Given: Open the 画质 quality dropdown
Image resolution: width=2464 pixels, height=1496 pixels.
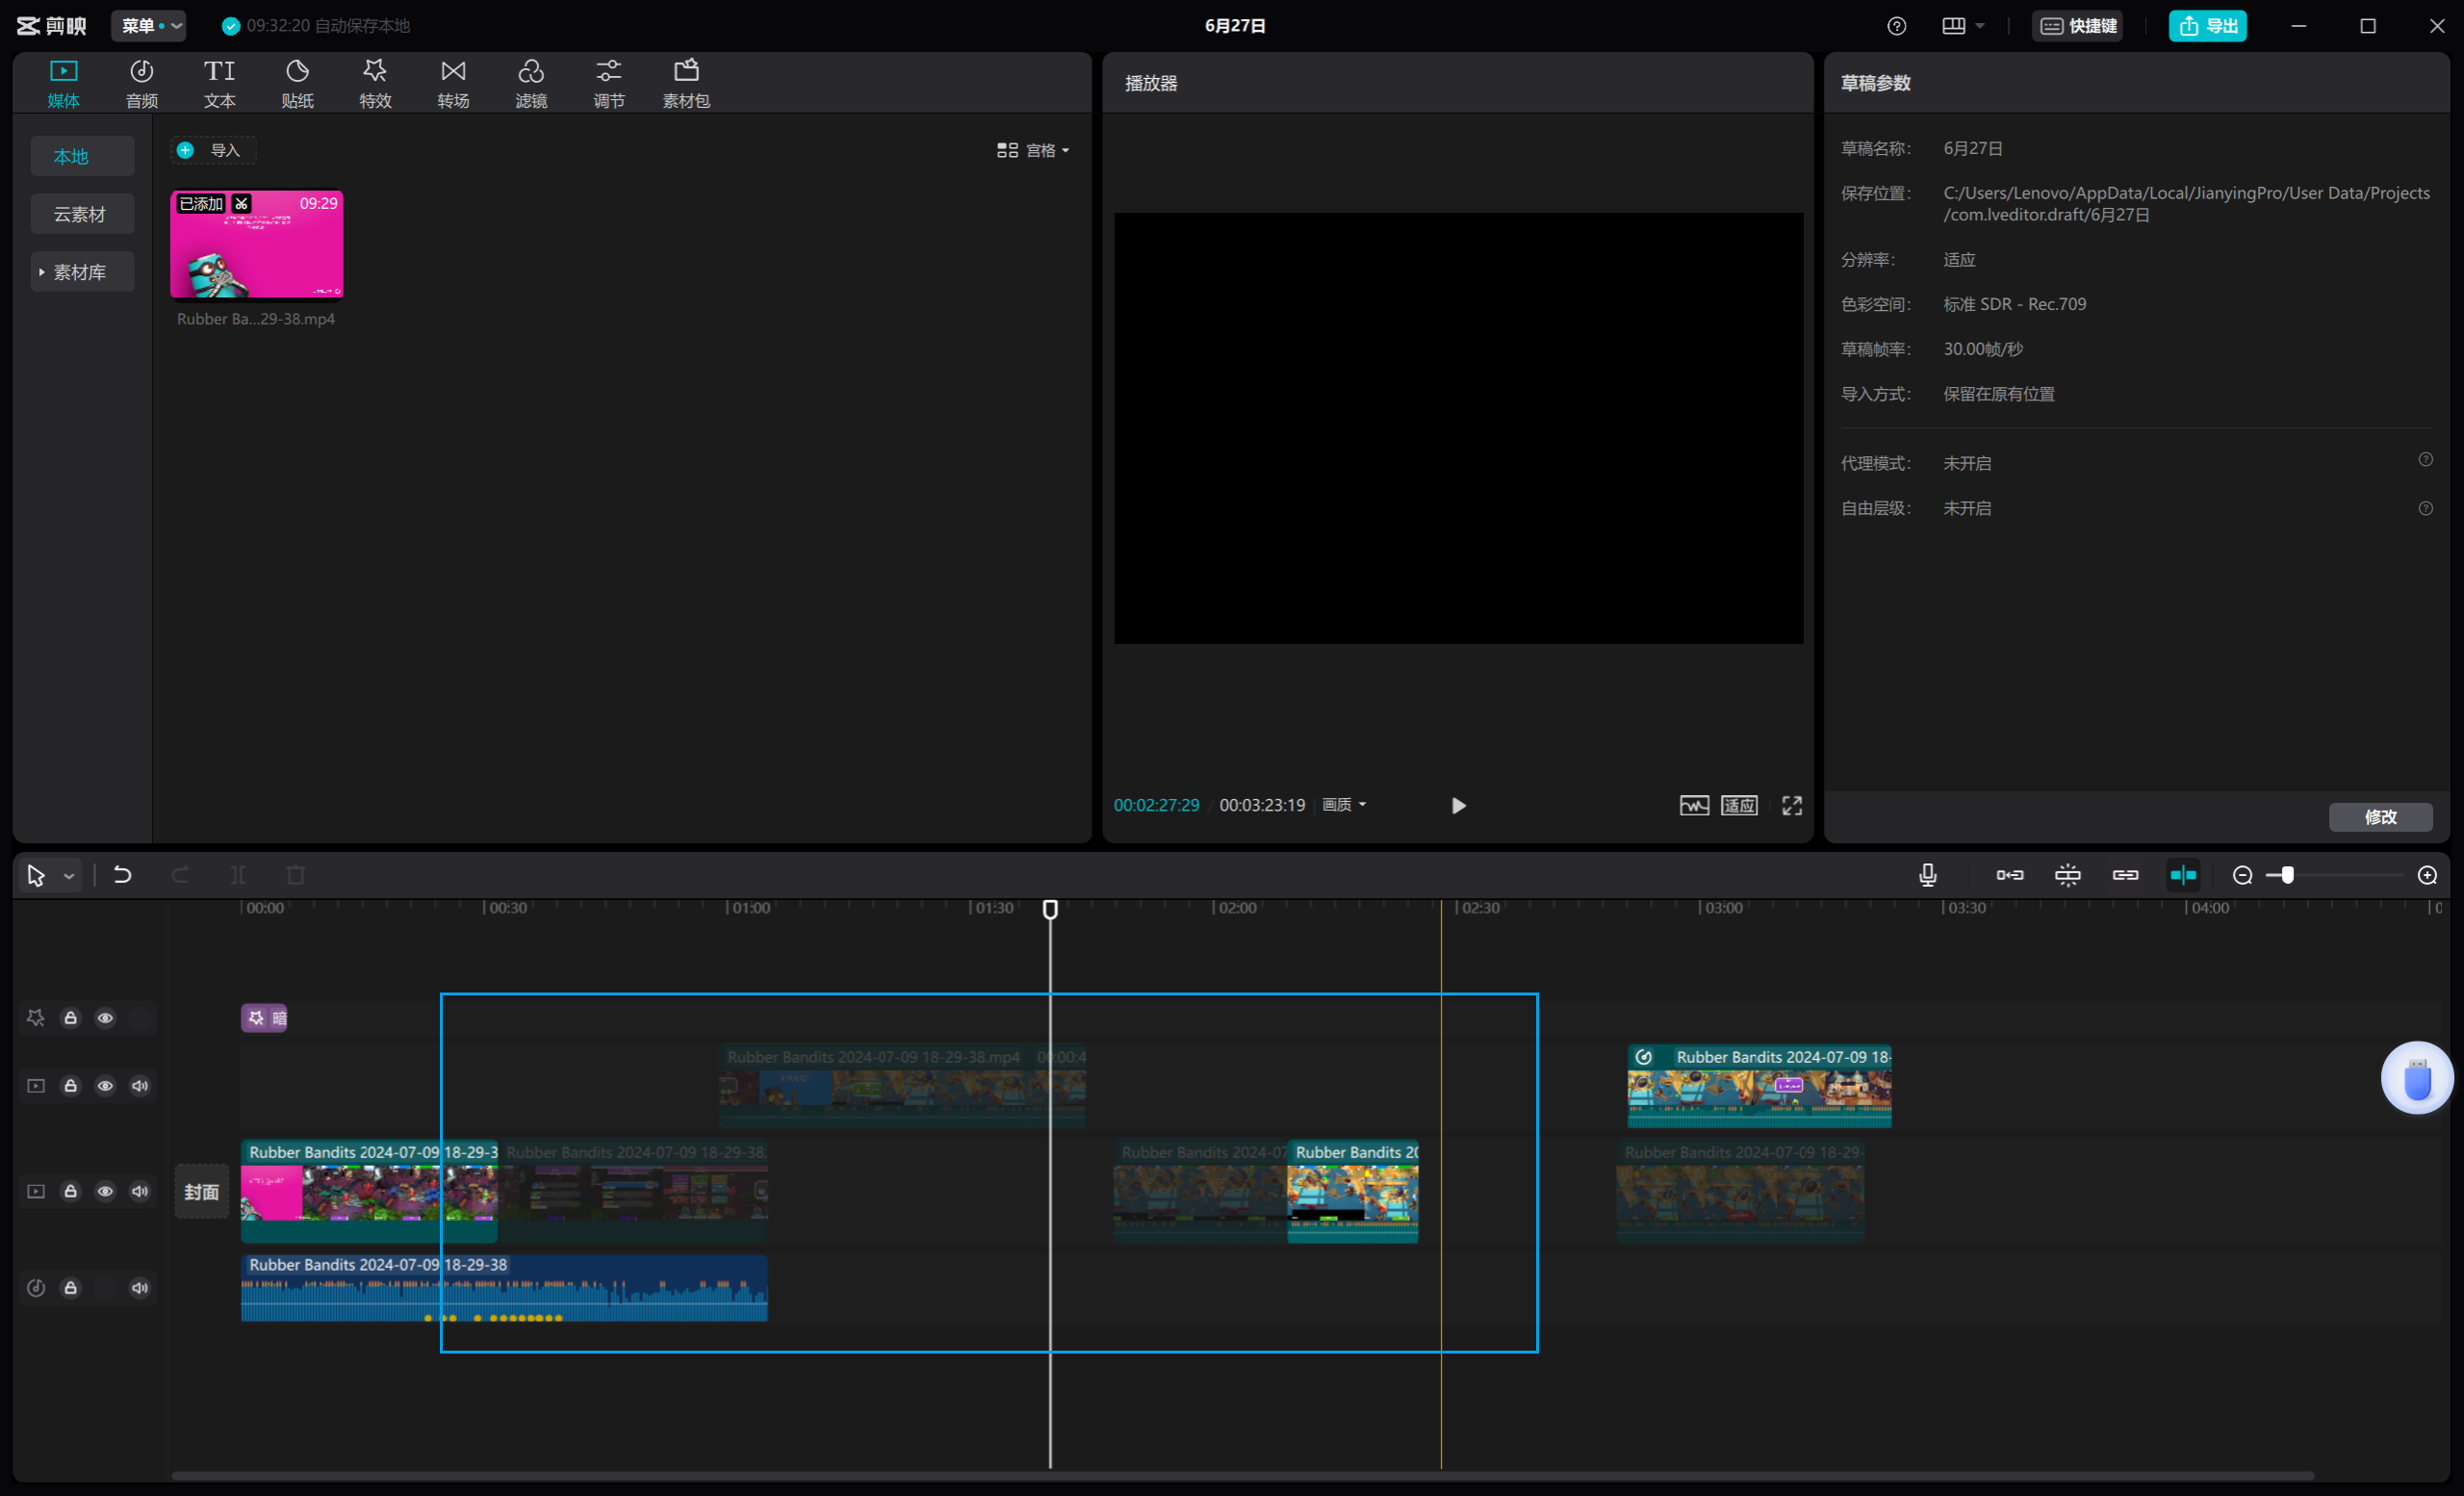Looking at the screenshot, I should click(1344, 805).
